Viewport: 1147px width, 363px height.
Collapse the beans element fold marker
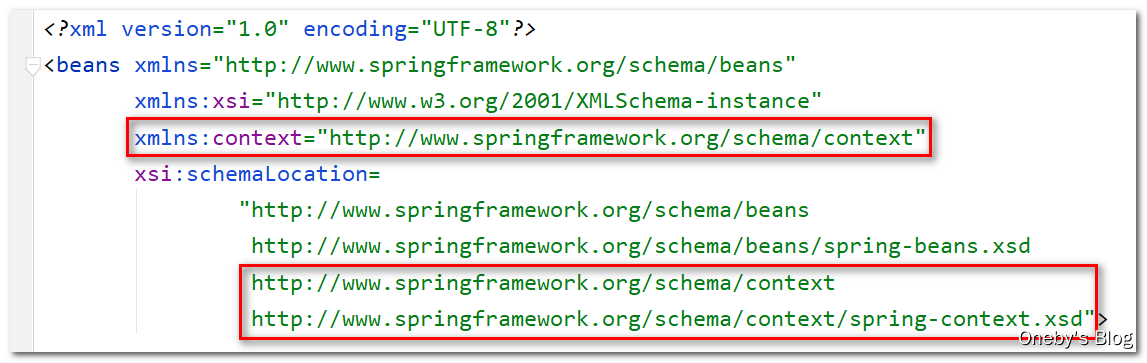pos(33,67)
